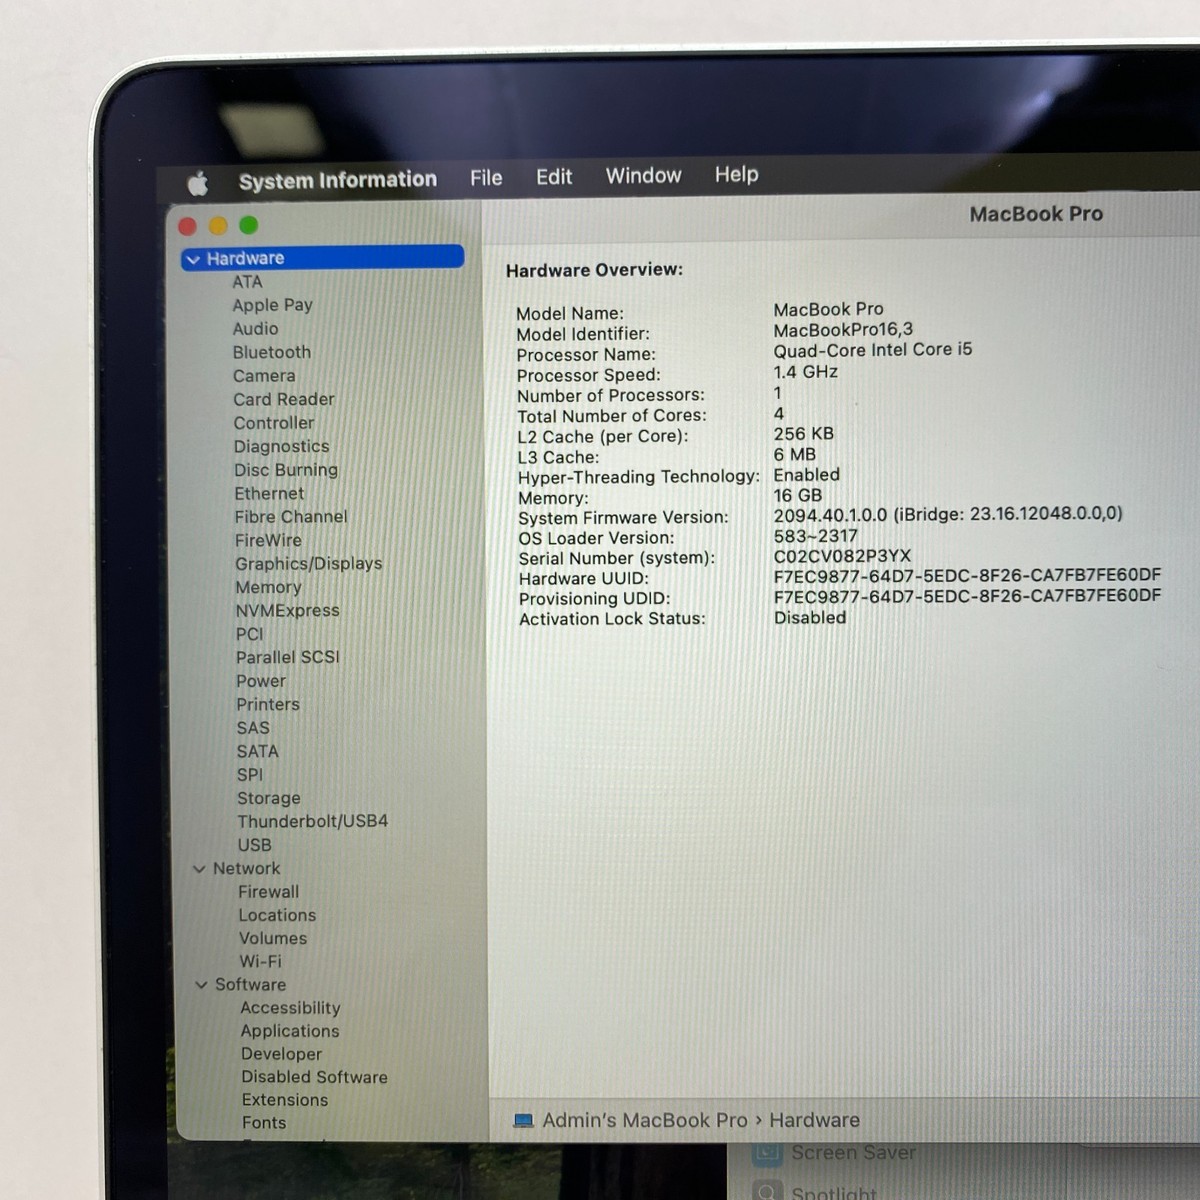Select ATA in the sidebar
The image size is (1200, 1200).
[x=247, y=282]
